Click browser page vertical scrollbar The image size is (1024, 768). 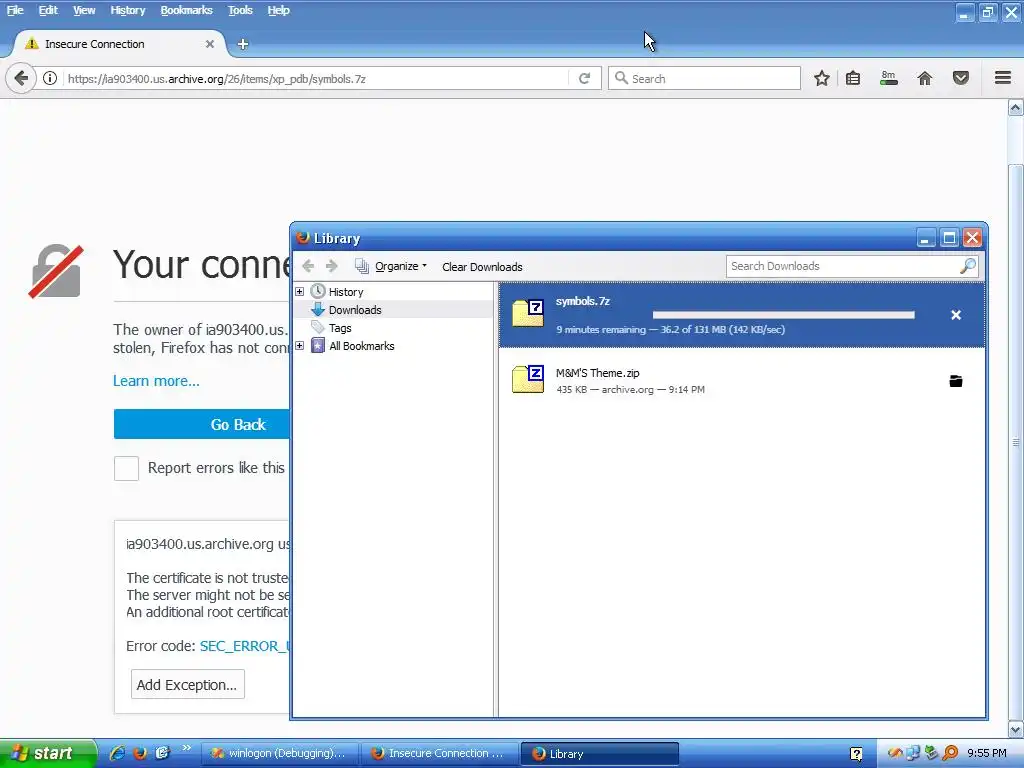[1016, 442]
